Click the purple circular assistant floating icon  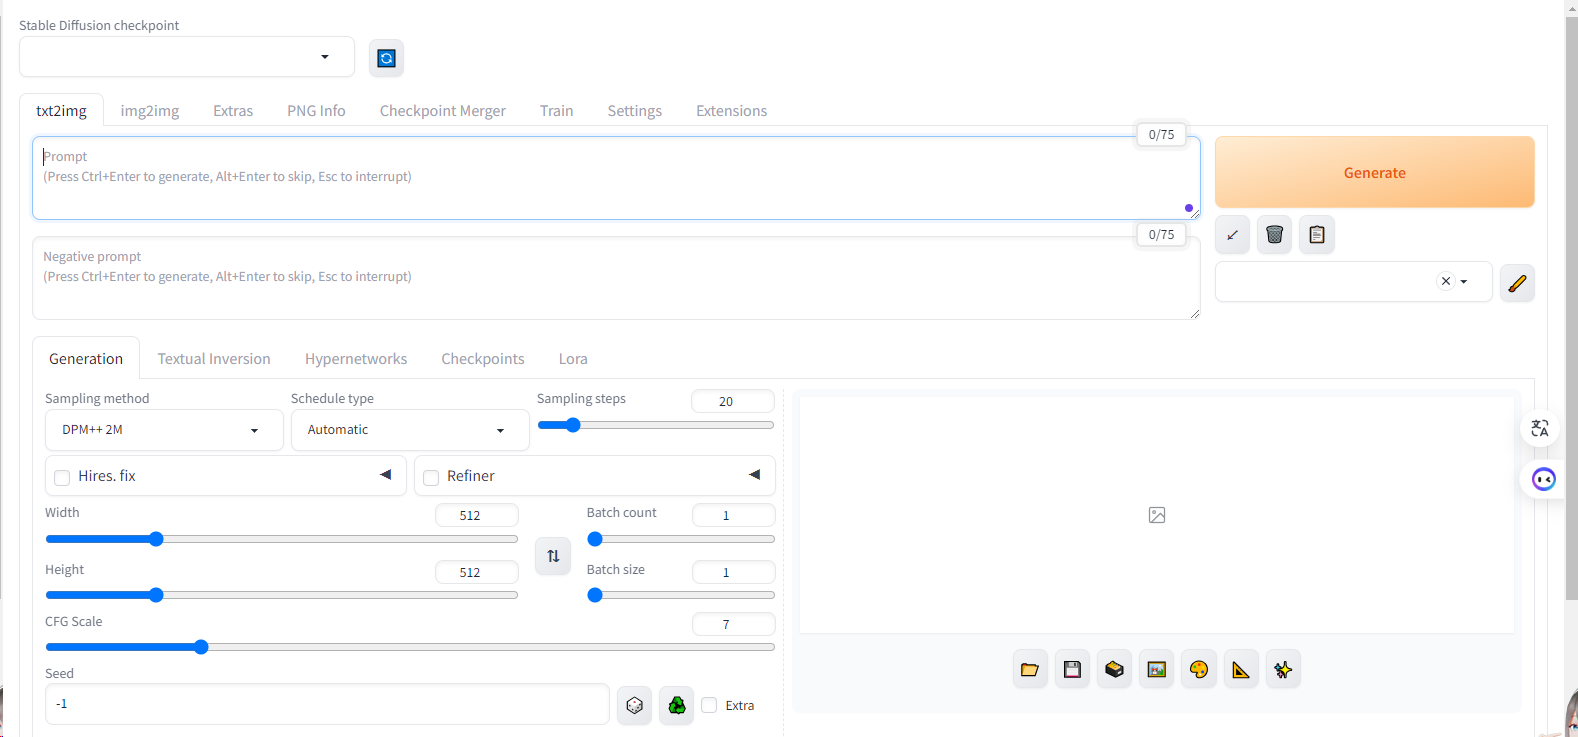pos(1544,479)
